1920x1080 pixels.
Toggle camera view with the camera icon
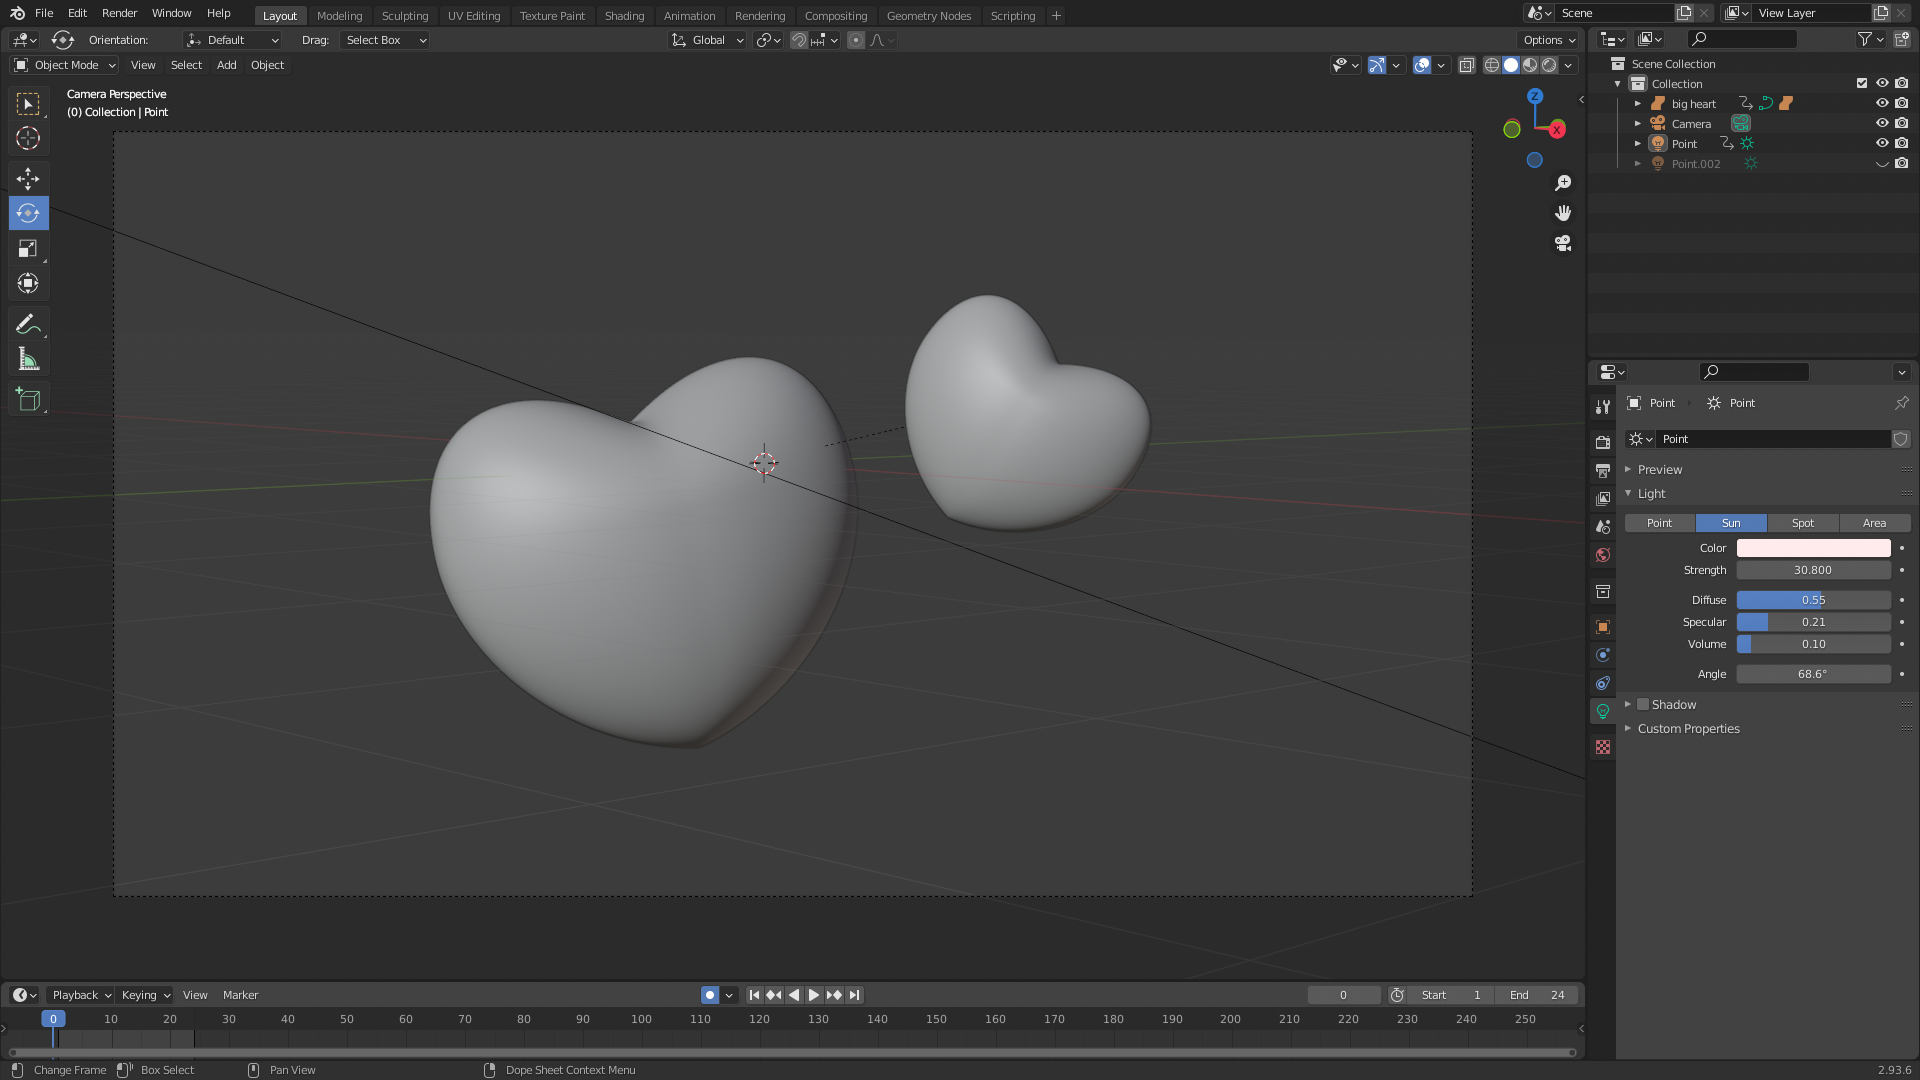click(1563, 243)
